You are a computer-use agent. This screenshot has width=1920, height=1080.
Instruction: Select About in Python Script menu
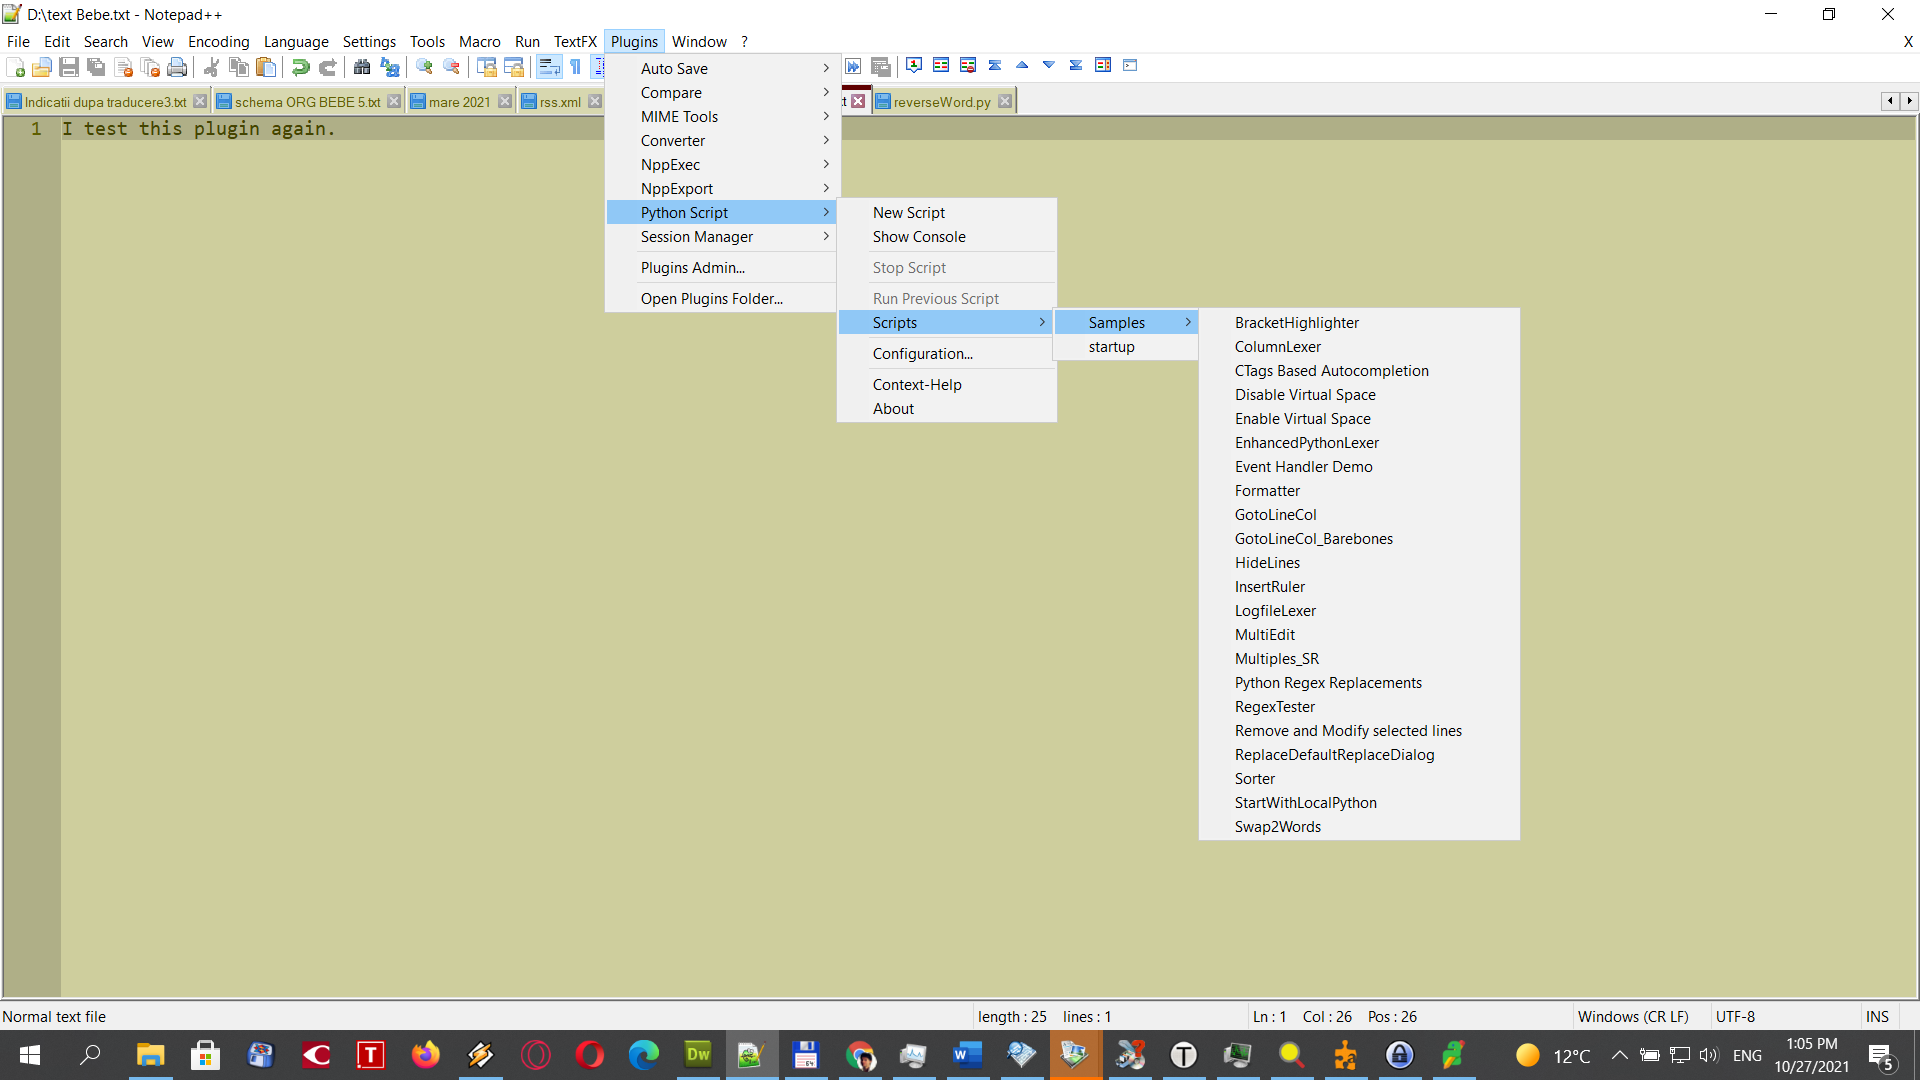pyautogui.click(x=946, y=408)
